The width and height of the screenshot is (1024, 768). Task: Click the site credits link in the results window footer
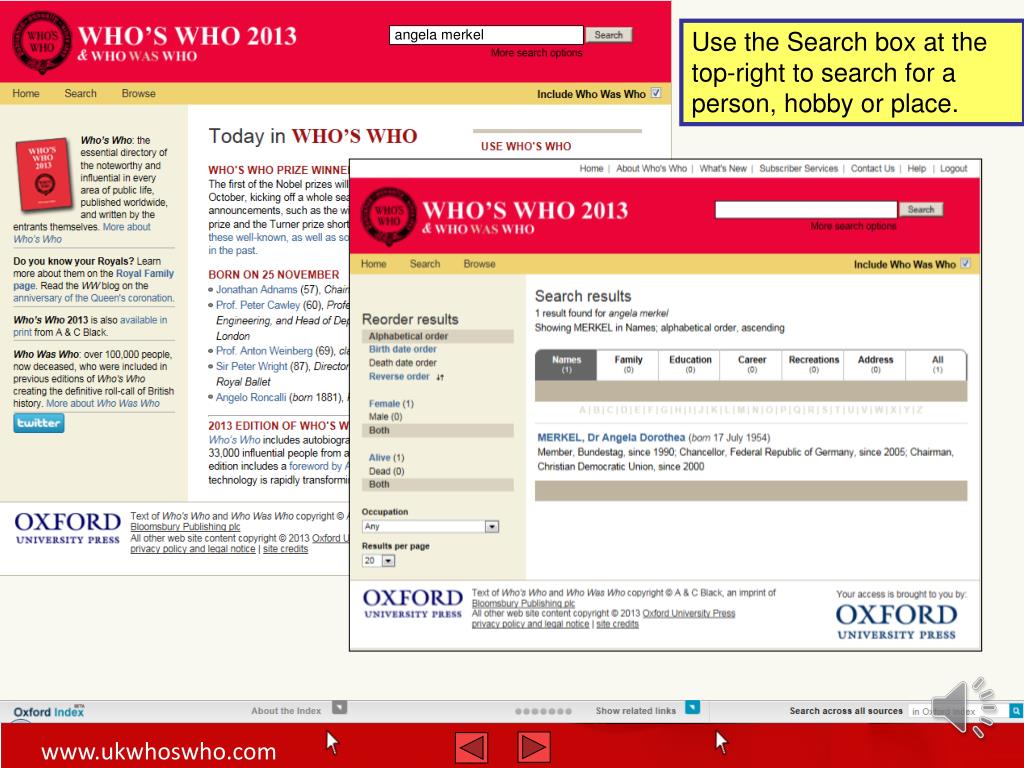coord(617,624)
